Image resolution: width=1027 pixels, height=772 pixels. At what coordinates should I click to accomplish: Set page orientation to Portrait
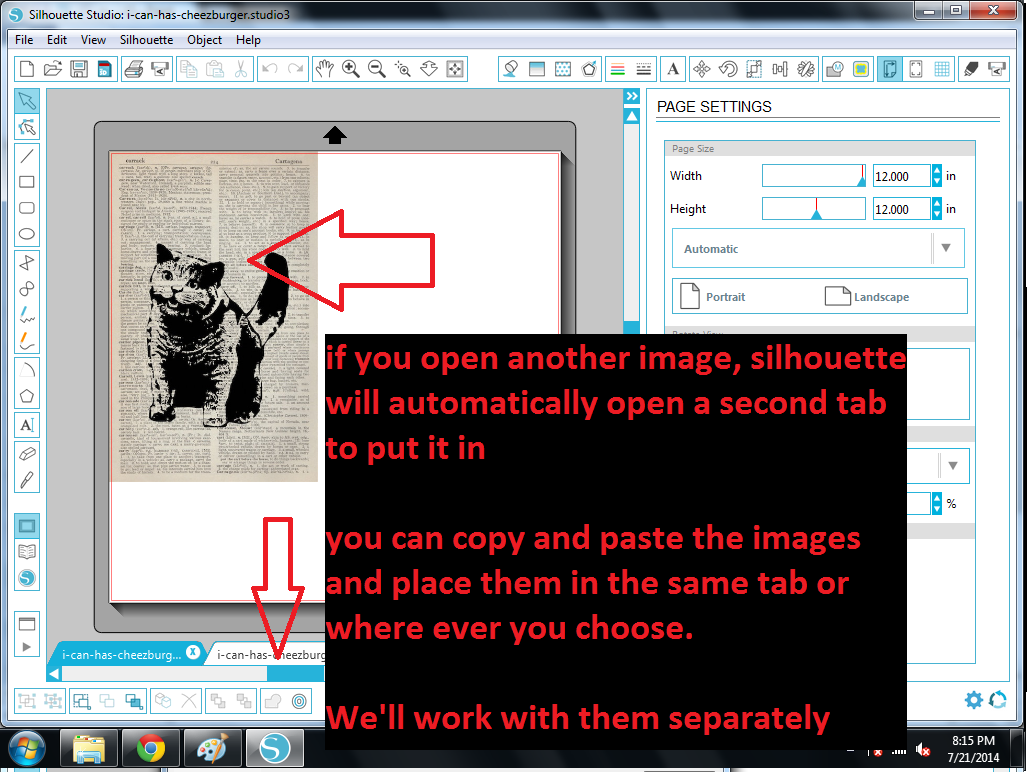(713, 297)
